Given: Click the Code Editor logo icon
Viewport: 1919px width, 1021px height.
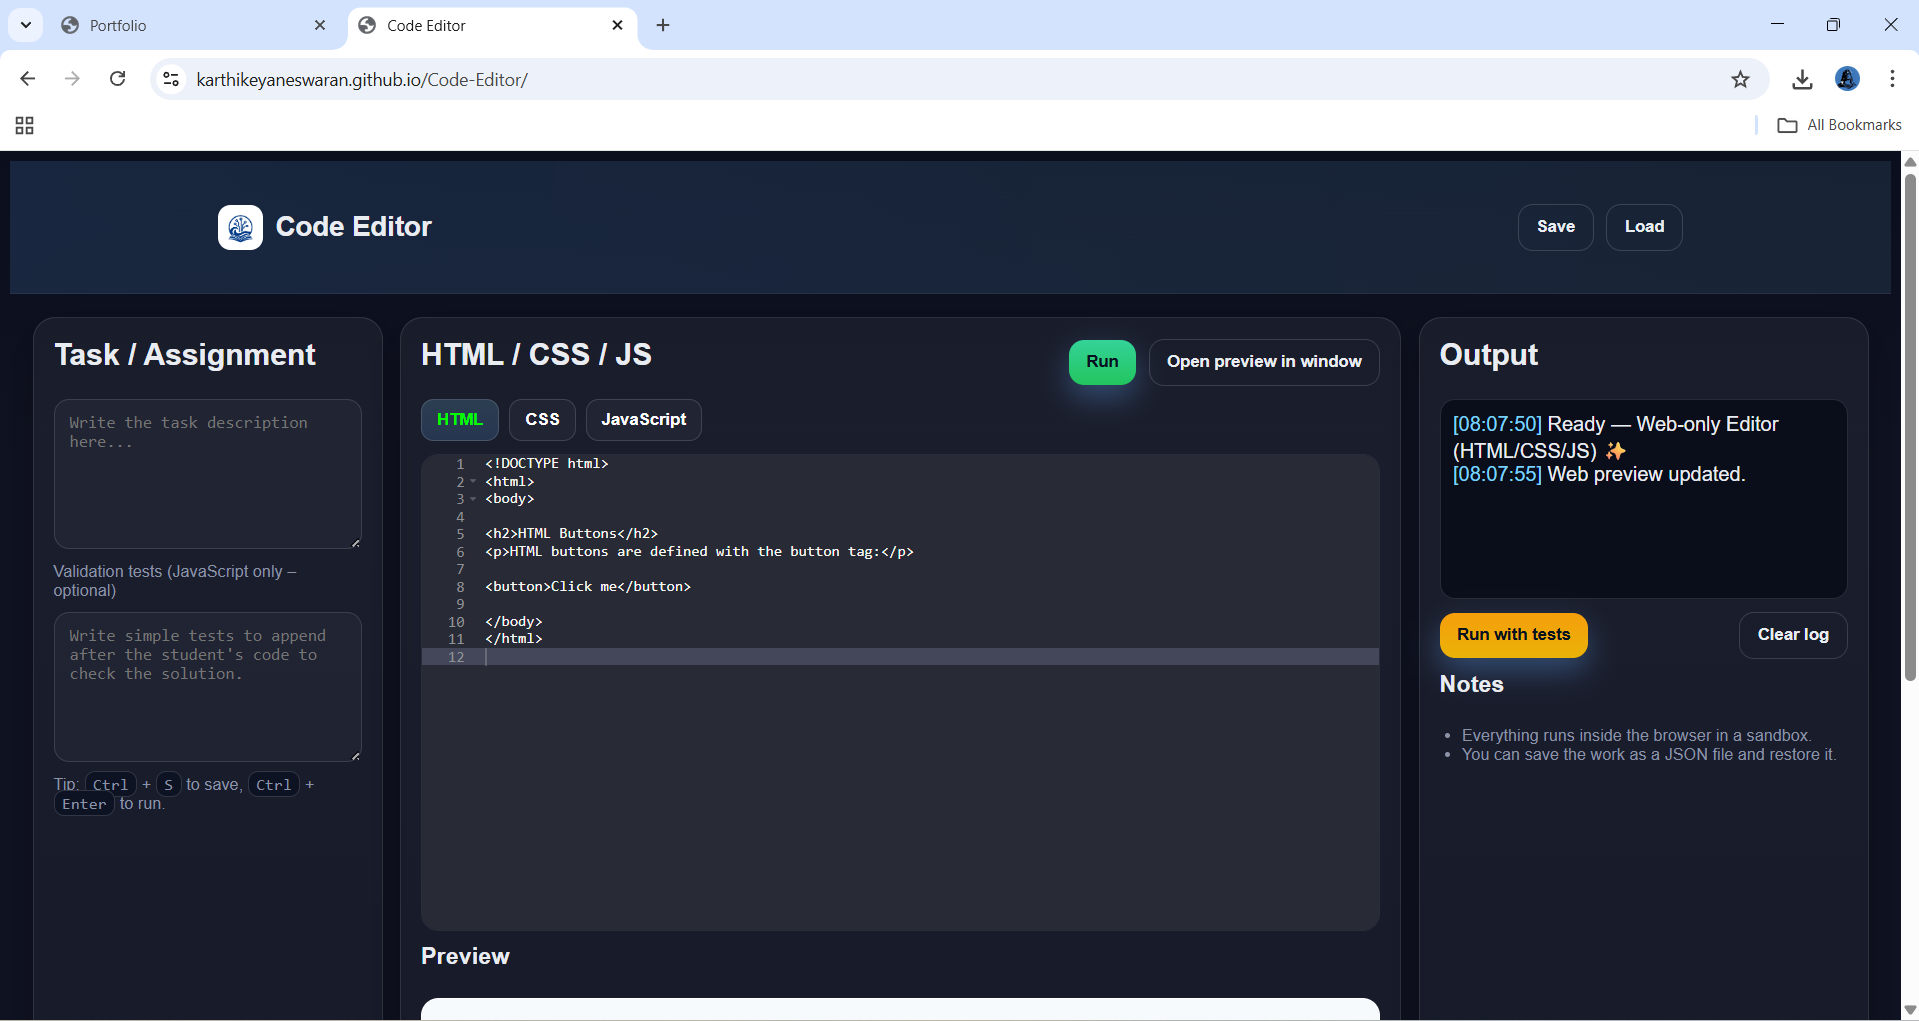Looking at the screenshot, I should tap(240, 228).
